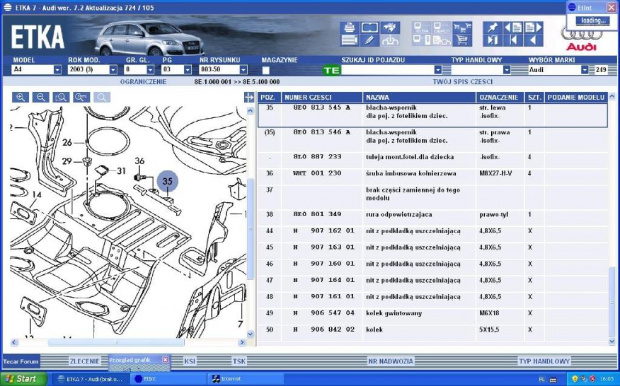Switch to ETKA 7 - Audi taskbar button
This screenshot has height=386, width=620.
[90, 379]
